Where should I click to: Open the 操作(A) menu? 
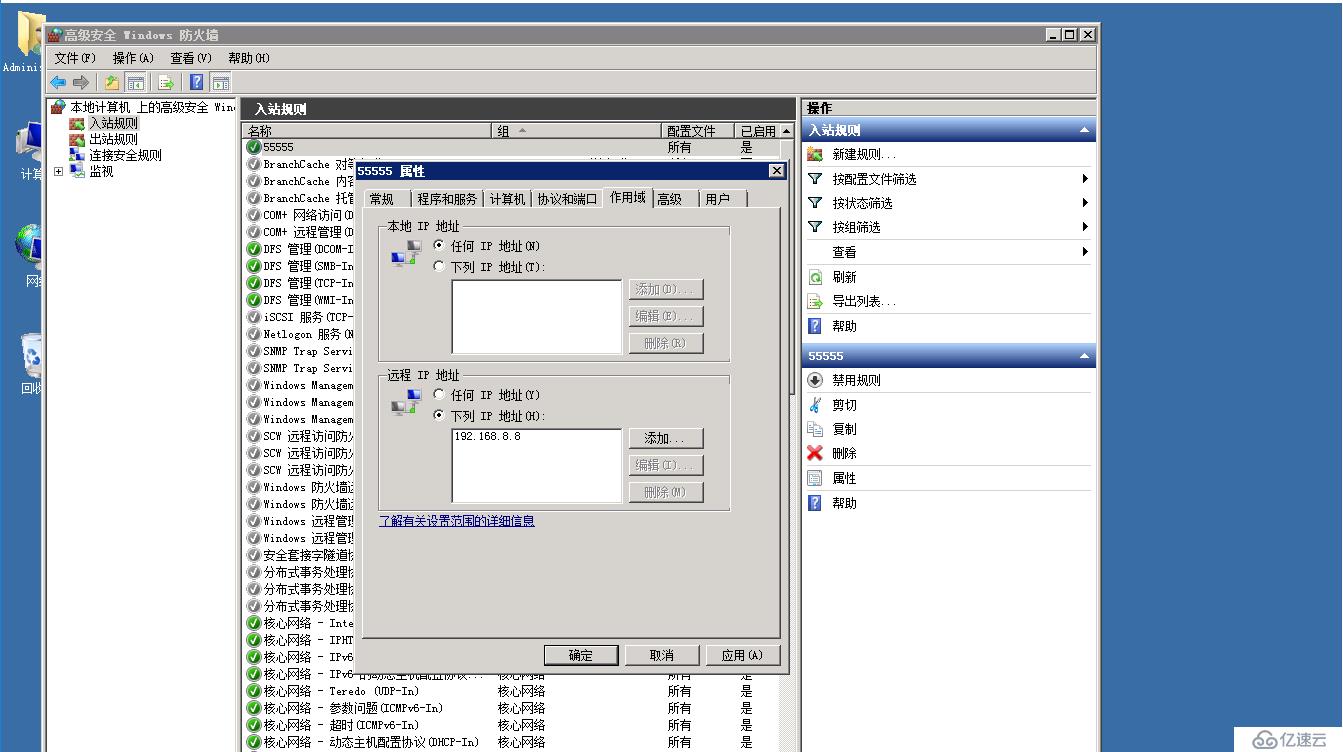[133, 58]
